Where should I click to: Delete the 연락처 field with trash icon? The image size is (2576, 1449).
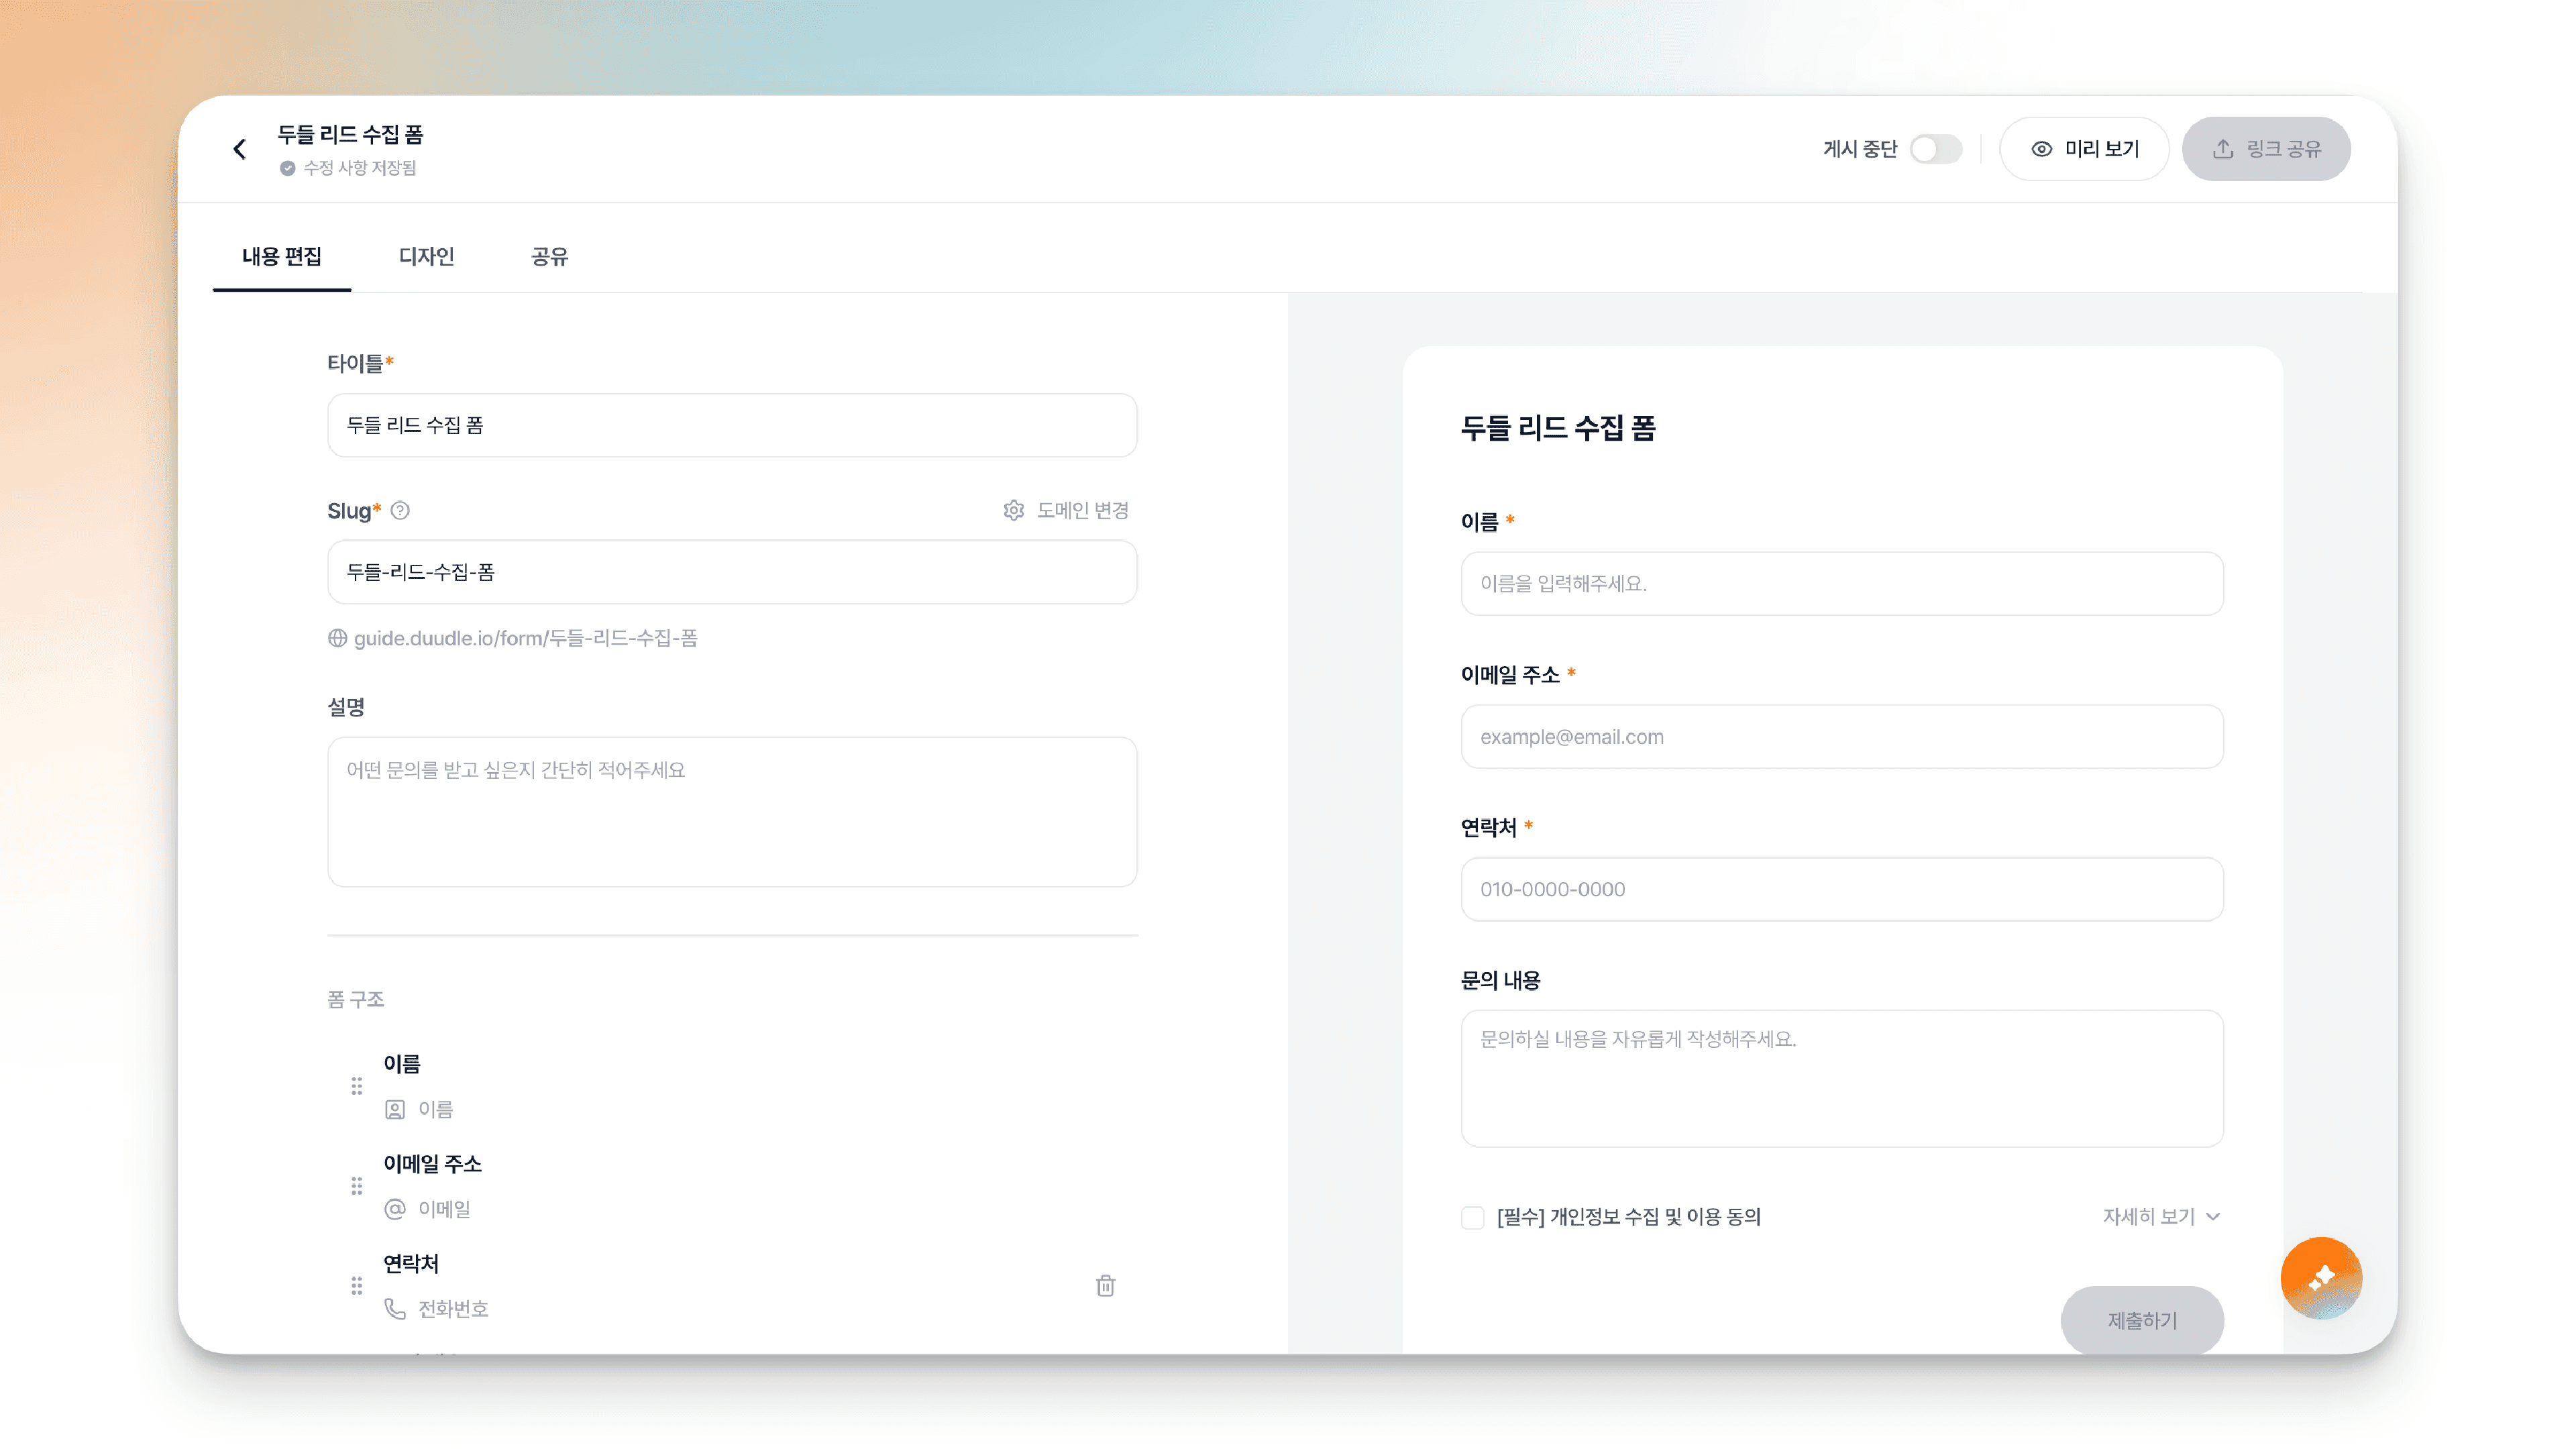coord(1105,1285)
